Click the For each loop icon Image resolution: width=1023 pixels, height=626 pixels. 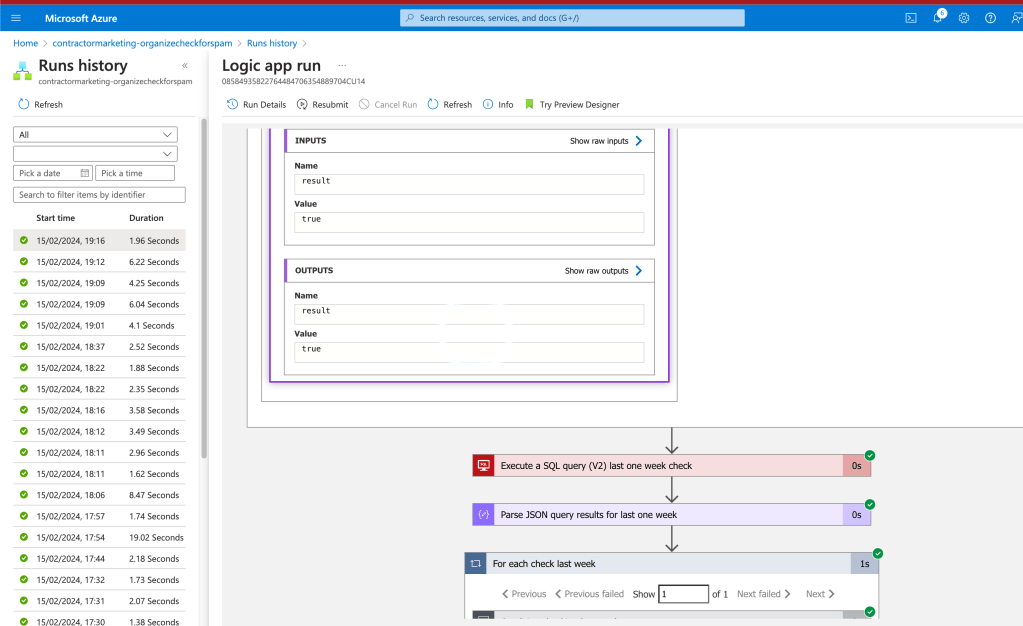(476, 563)
